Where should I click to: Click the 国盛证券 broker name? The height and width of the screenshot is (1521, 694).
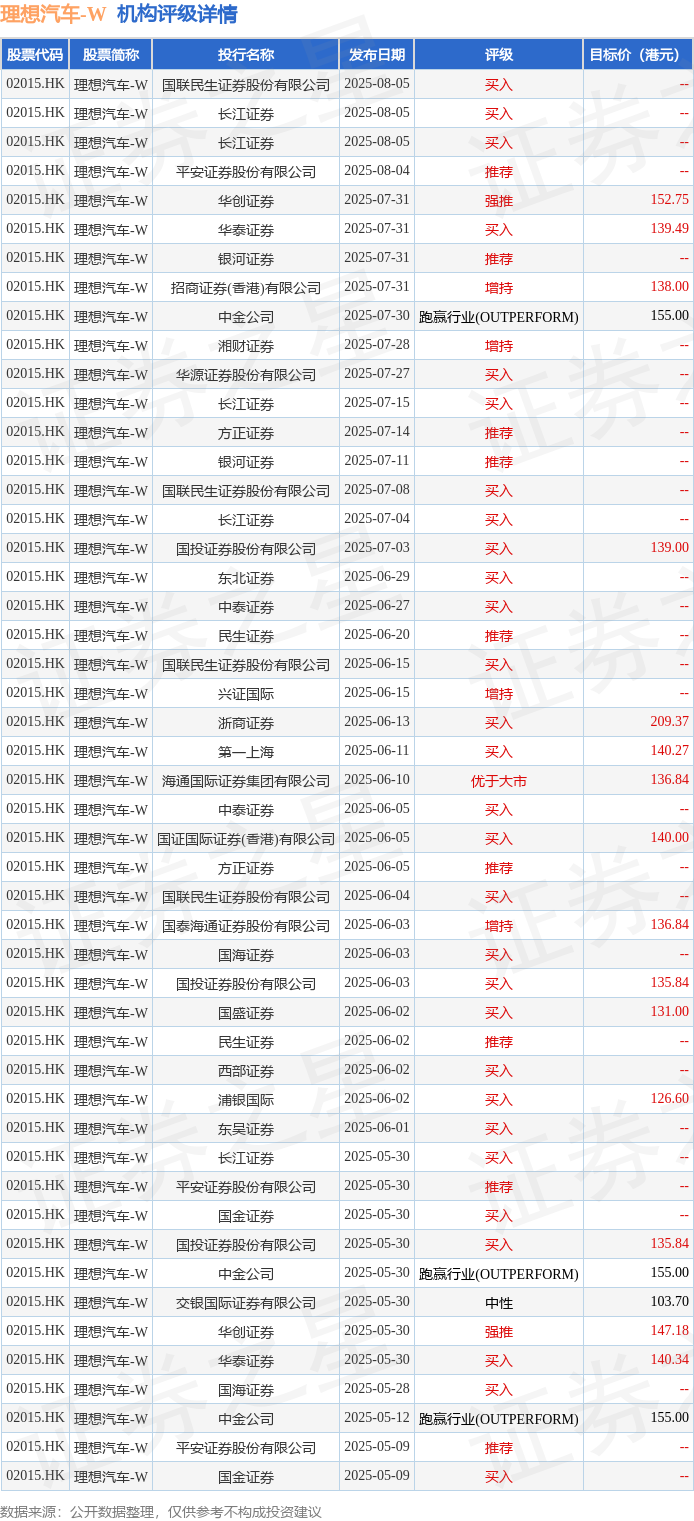[246, 1013]
